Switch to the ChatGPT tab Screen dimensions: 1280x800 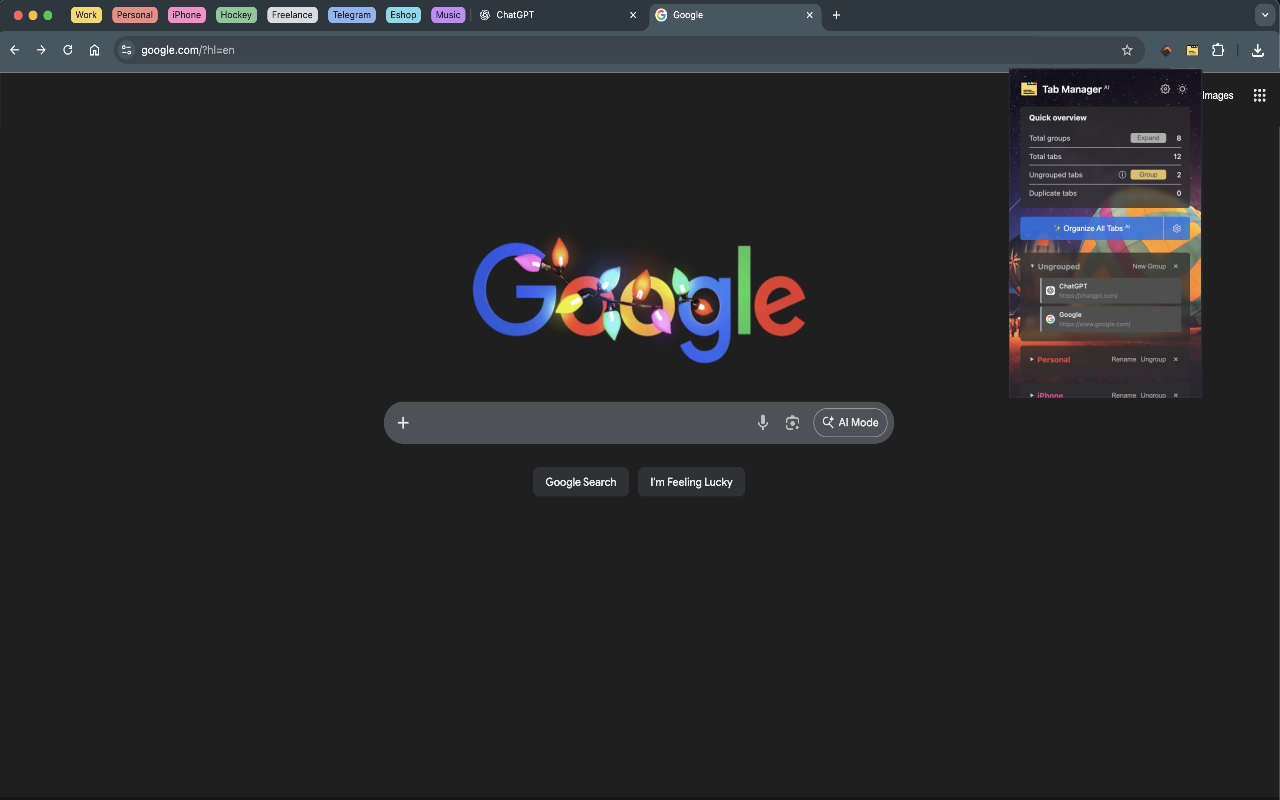pyautogui.click(x=556, y=15)
